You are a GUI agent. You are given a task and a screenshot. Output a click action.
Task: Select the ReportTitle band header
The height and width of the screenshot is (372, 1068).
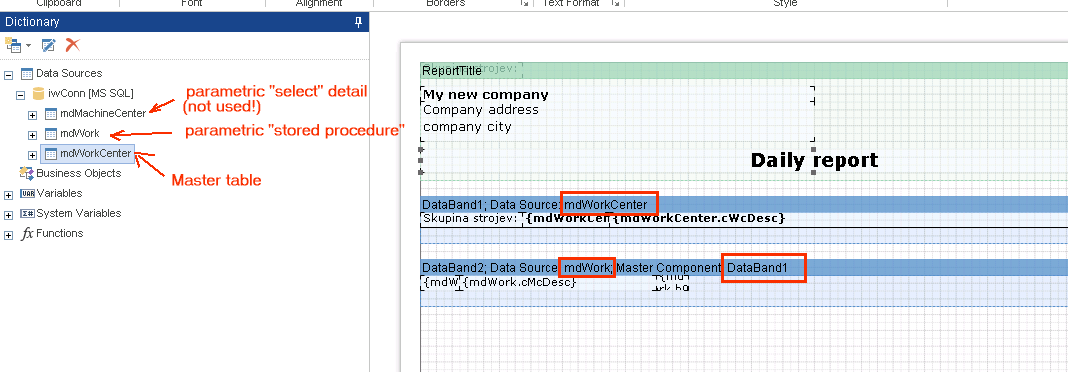pyautogui.click(x=744, y=71)
